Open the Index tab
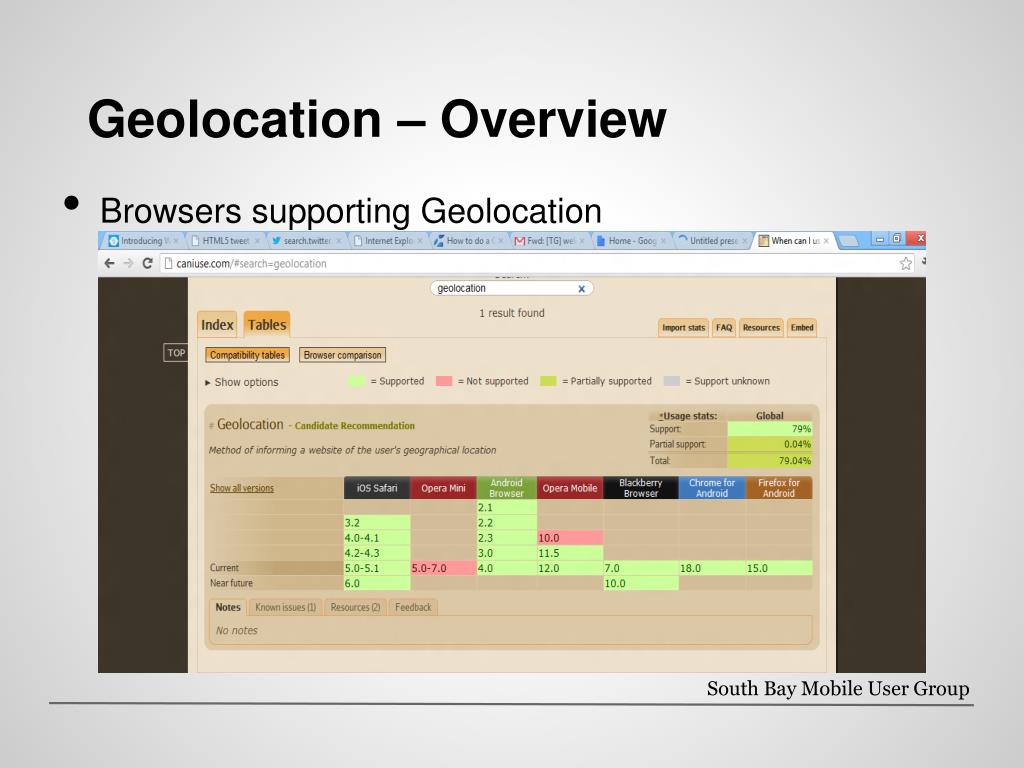The width and height of the screenshot is (1024, 768). point(217,325)
